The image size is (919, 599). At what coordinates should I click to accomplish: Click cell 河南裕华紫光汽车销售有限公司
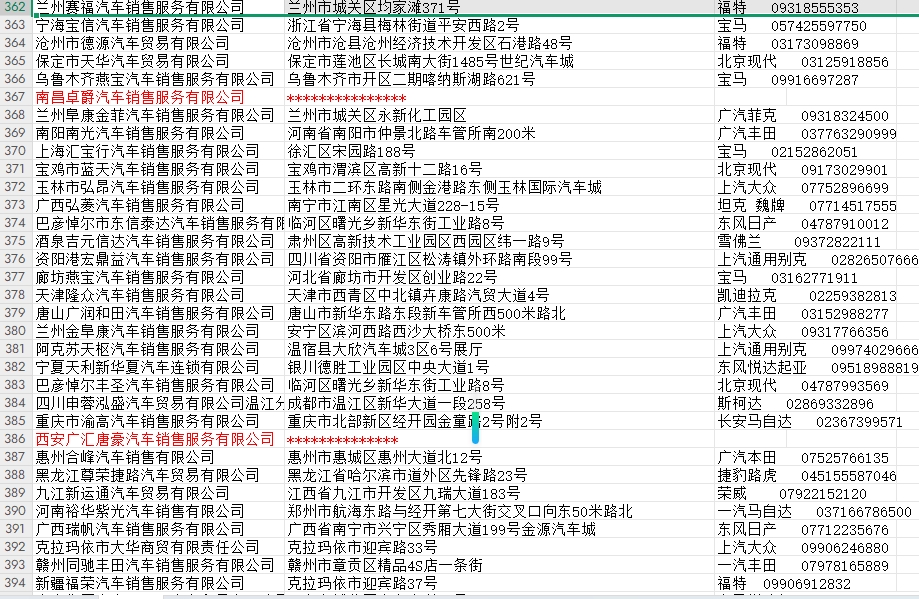coord(140,511)
